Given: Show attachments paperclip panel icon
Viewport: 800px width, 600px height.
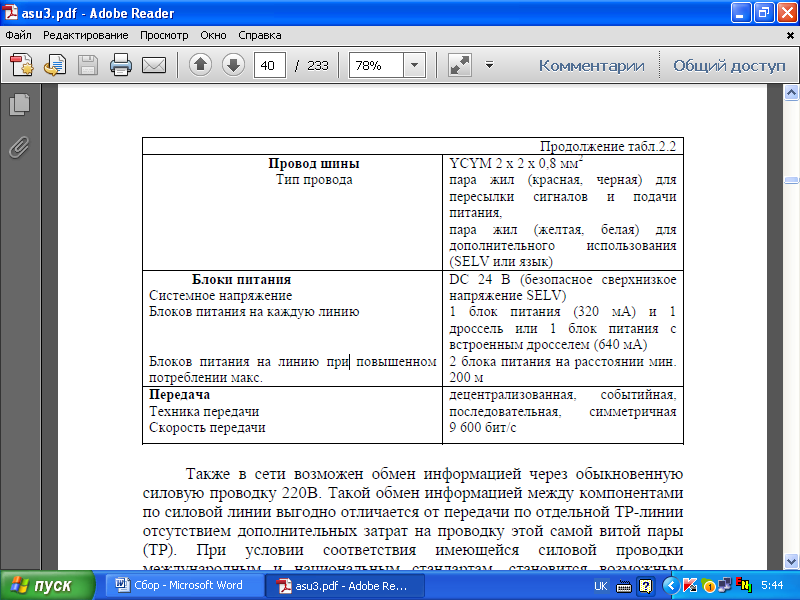Looking at the screenshot, I should pos(19,148).
